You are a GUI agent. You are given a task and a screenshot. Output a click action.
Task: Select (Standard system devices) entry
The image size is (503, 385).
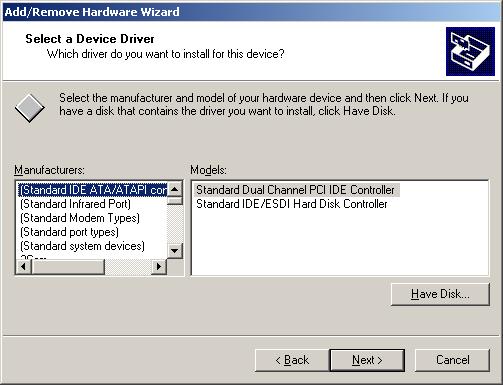tap(82, 246)
